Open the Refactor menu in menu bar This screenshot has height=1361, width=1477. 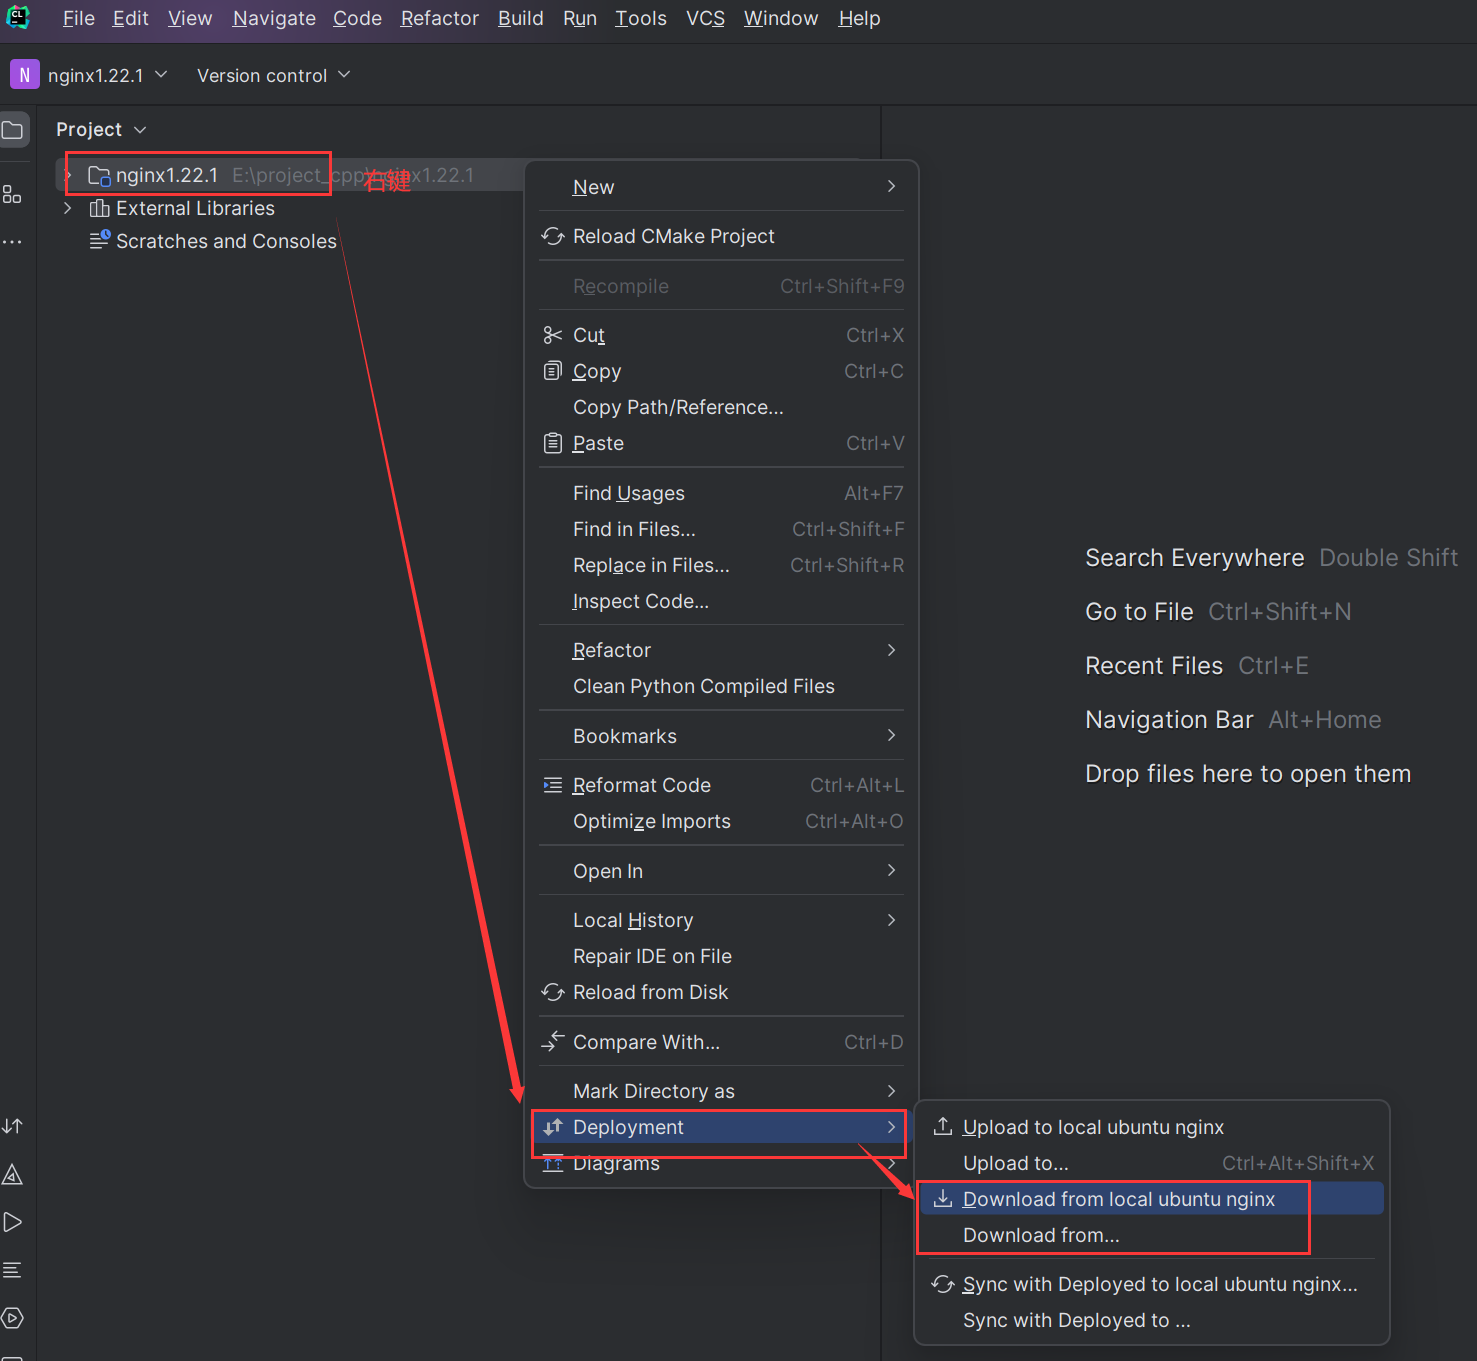(x=440, y=18)
